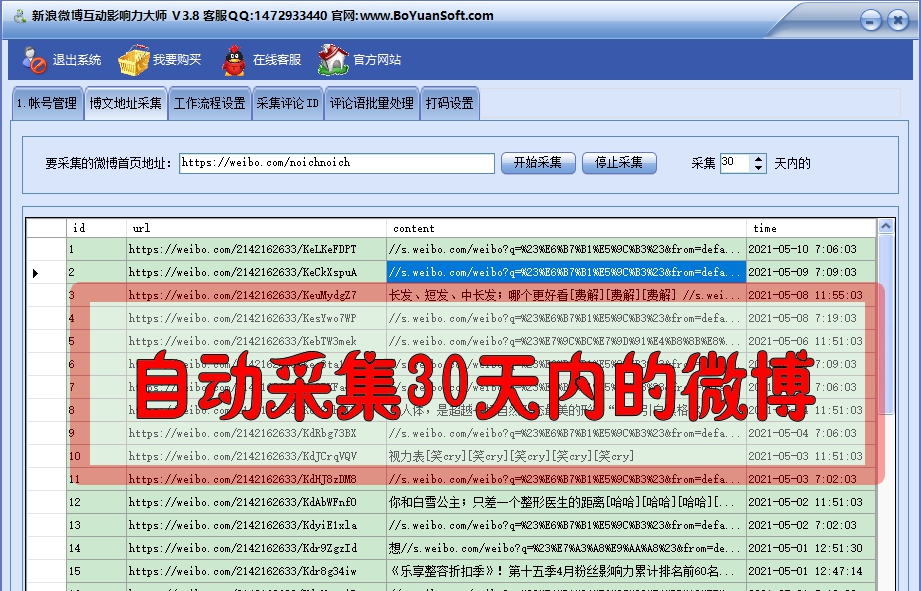The image size is (921, 591).
Task: Click the 开始采集 button
Action: [x=538, y=163]
